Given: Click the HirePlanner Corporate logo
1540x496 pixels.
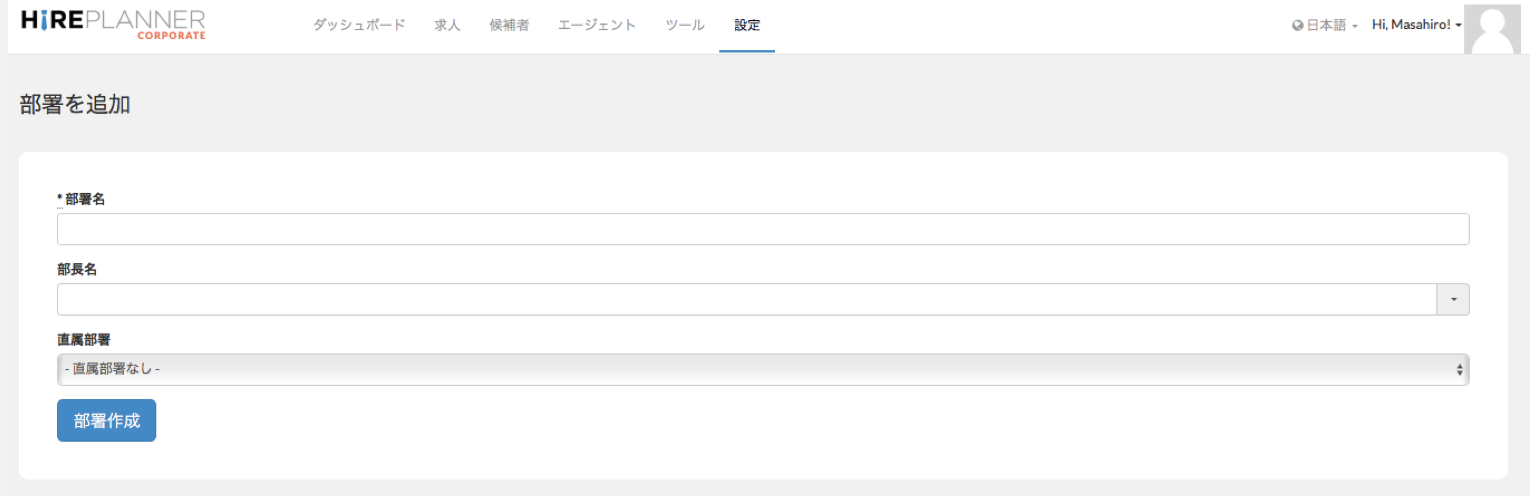Looking at the screenshot, I should (x=113, y=25).
